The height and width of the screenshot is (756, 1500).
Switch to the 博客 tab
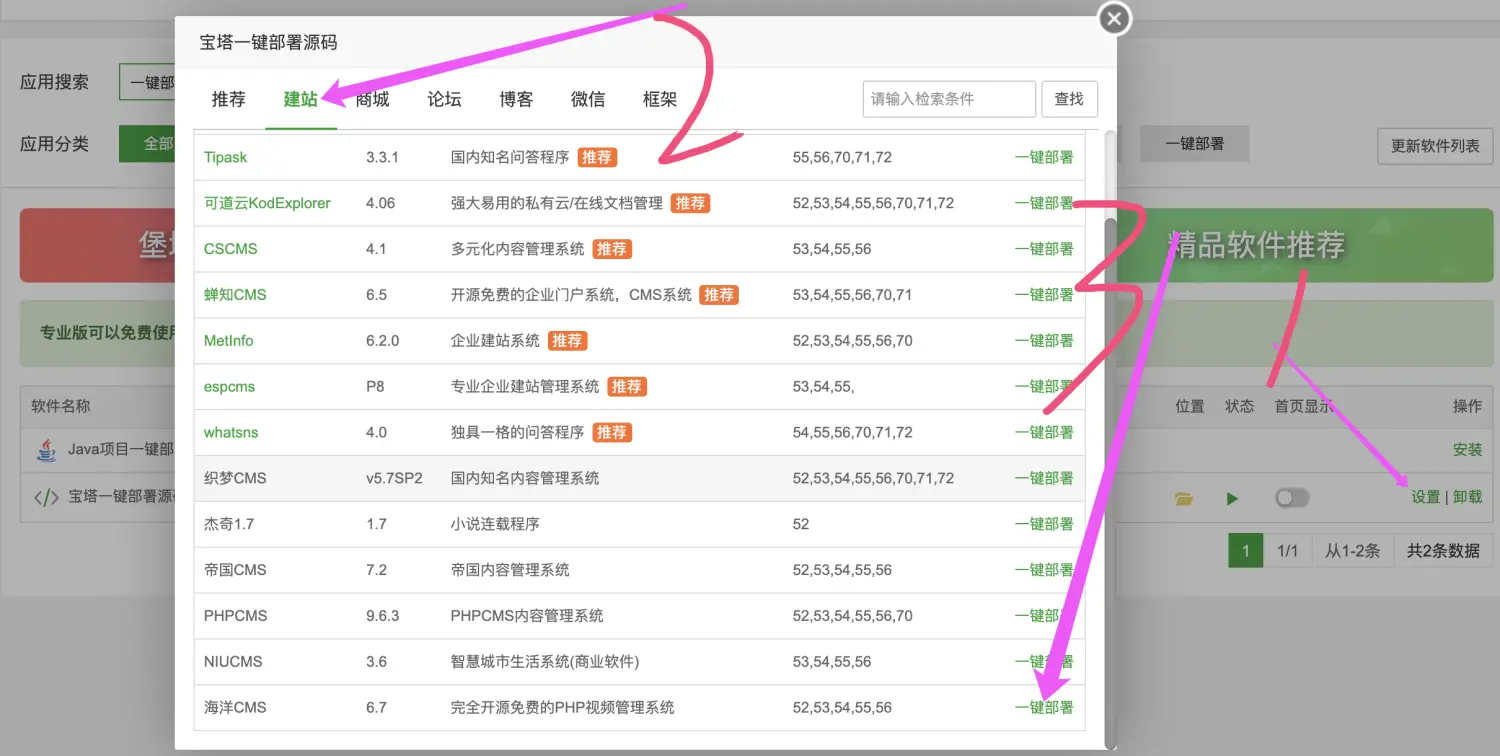click(x=517, y=99)
